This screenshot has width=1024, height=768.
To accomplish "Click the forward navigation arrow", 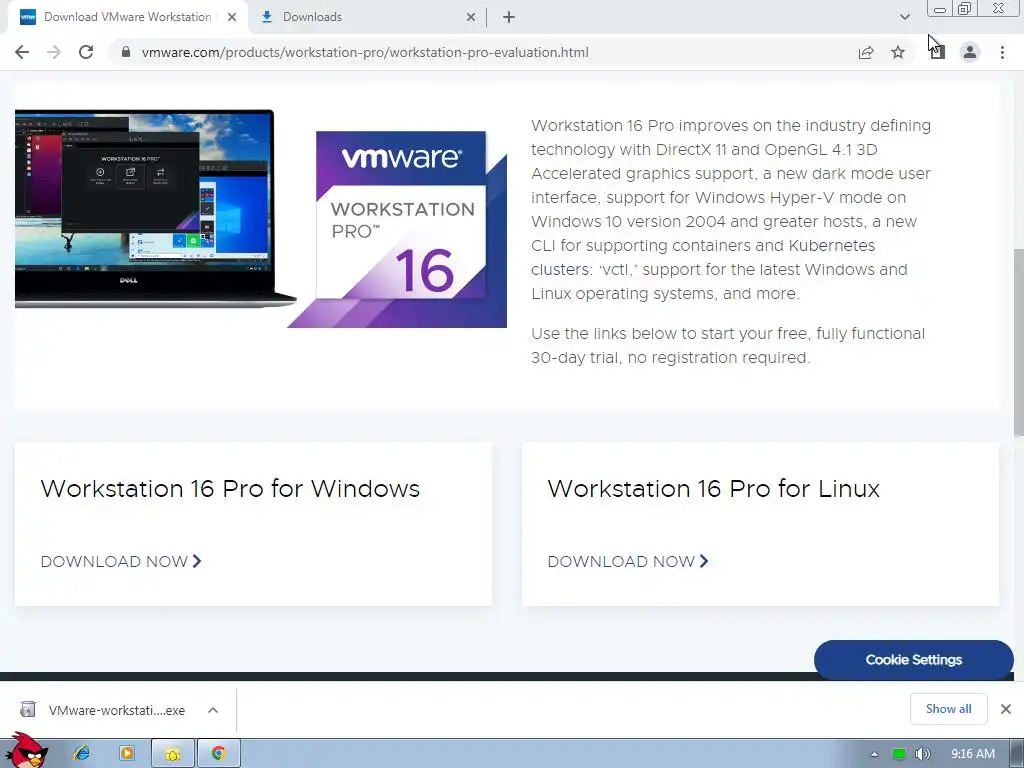I will 54,52.
